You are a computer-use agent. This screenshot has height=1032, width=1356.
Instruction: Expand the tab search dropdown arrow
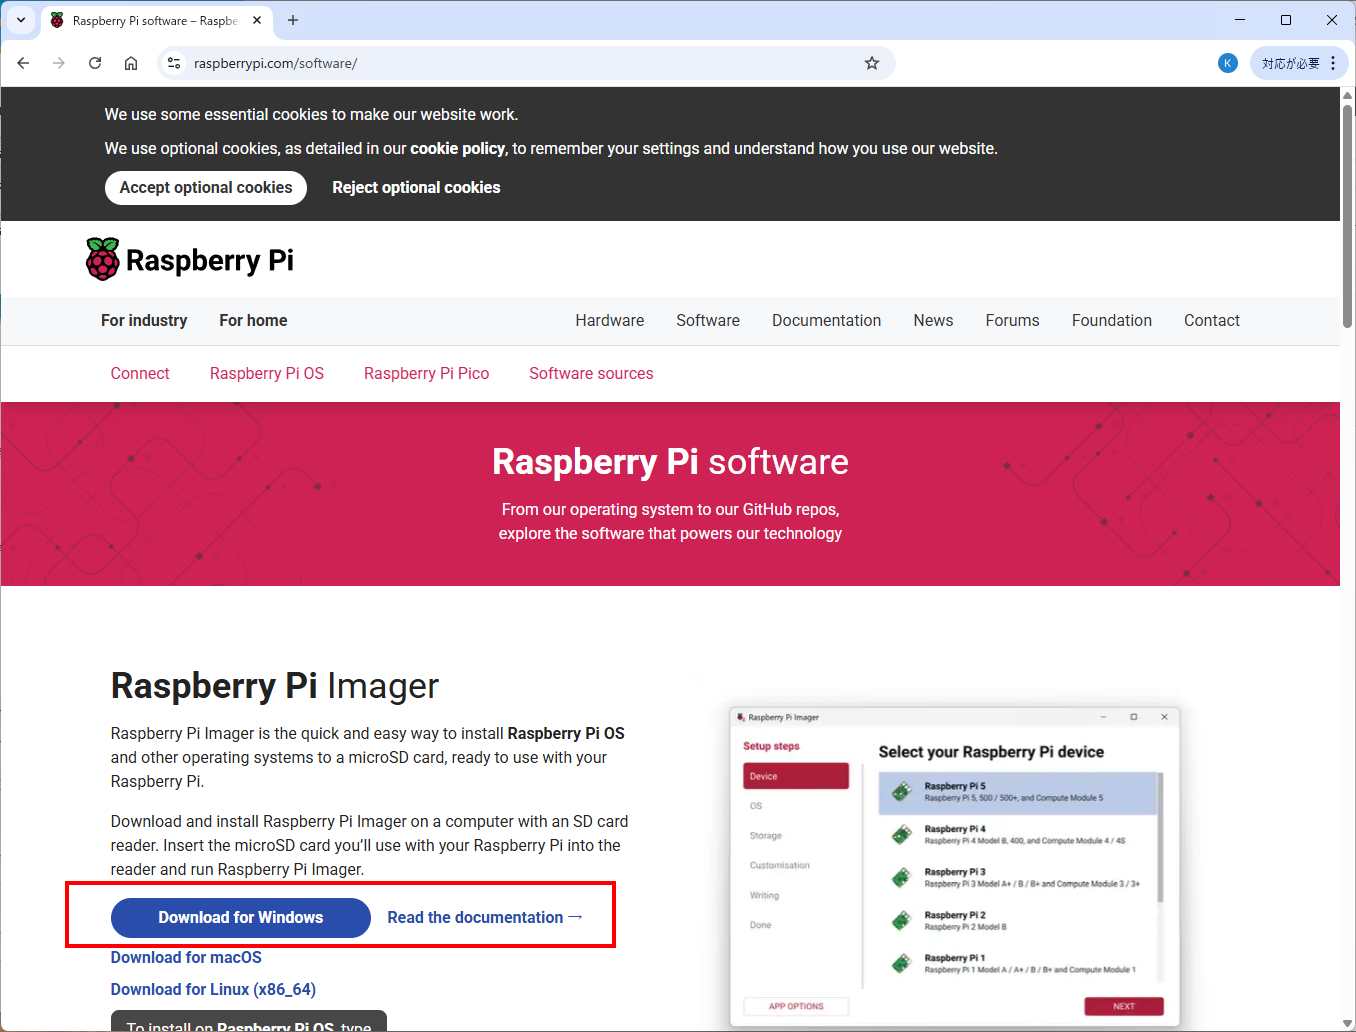21,20
